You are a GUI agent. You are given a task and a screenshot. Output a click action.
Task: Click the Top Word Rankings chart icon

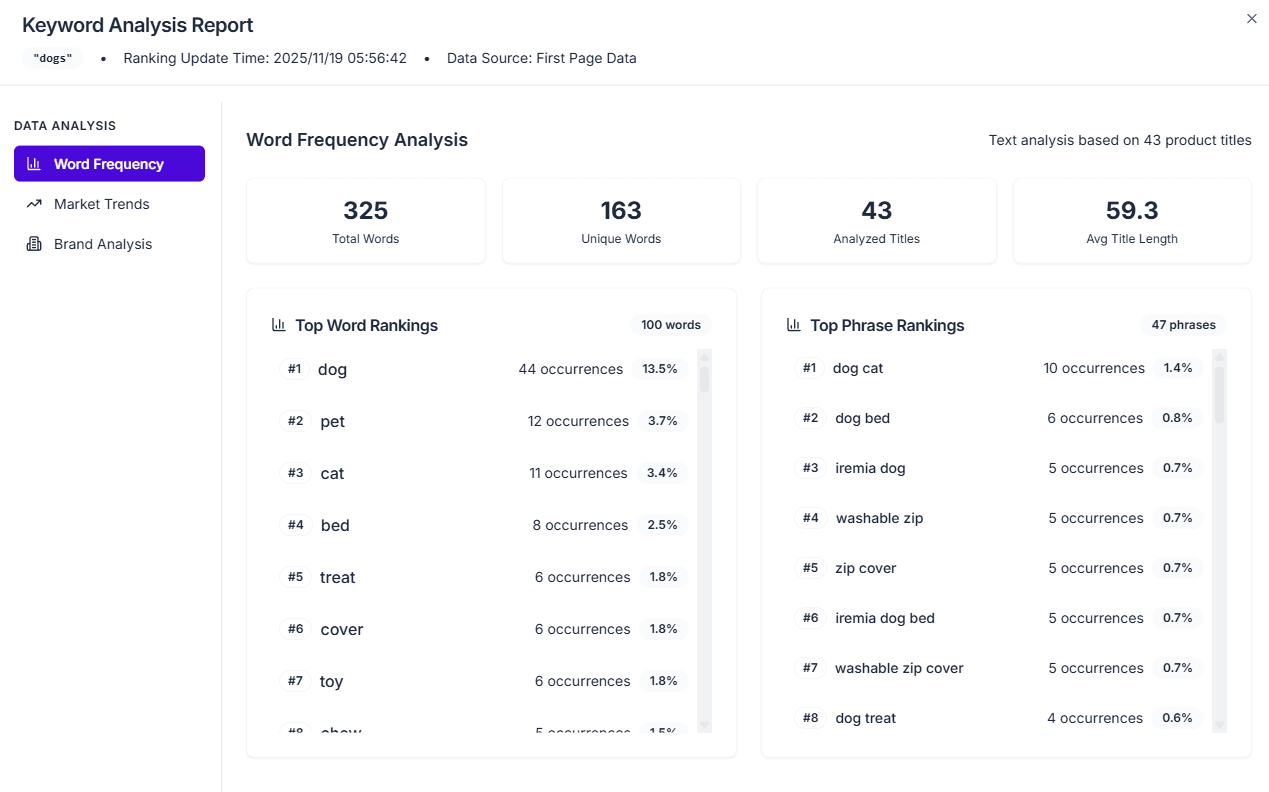pos(279,325)
